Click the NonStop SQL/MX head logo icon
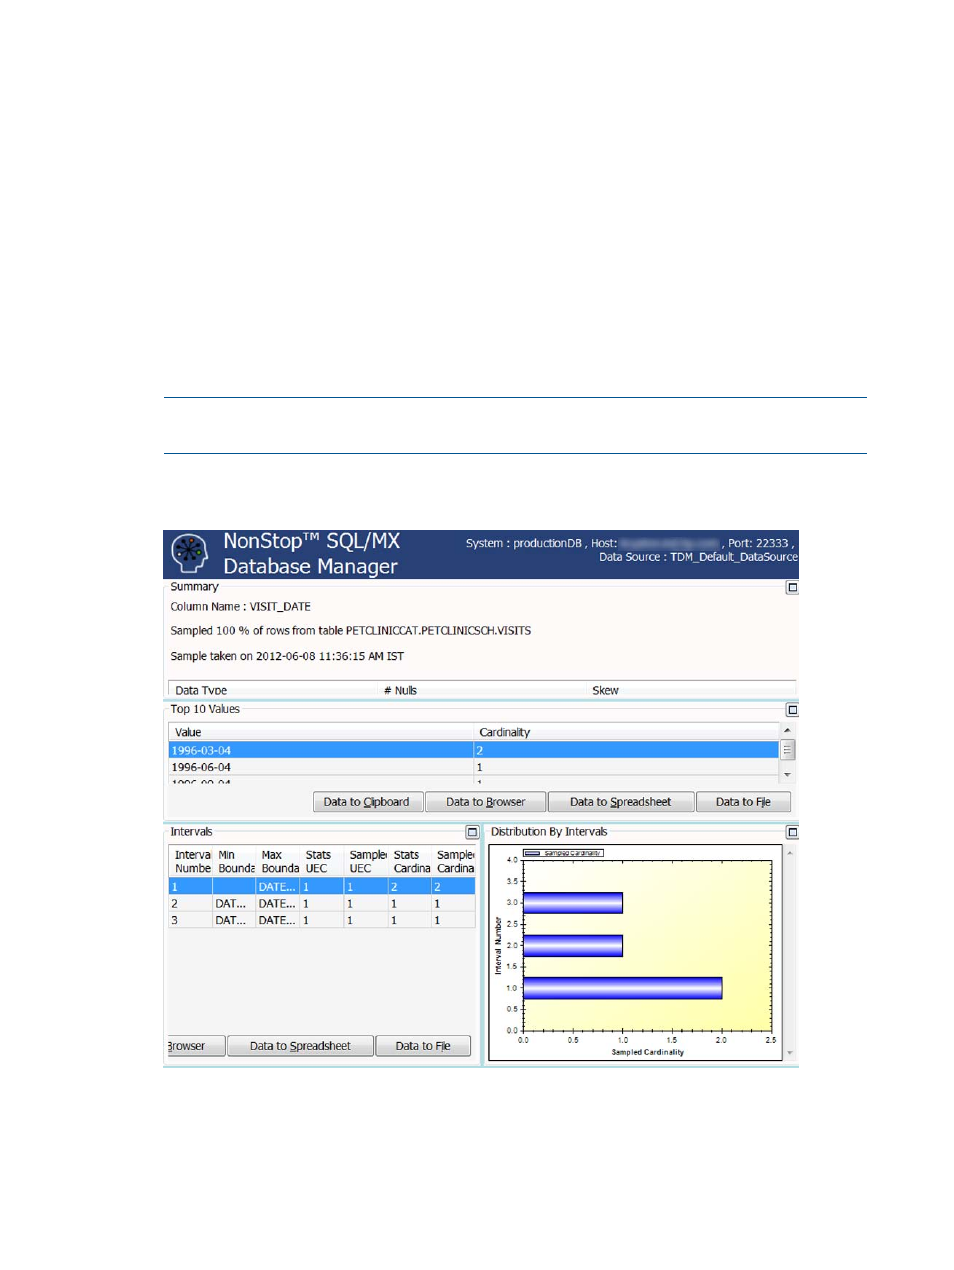The image size is (954, 1270). [189, 552]
